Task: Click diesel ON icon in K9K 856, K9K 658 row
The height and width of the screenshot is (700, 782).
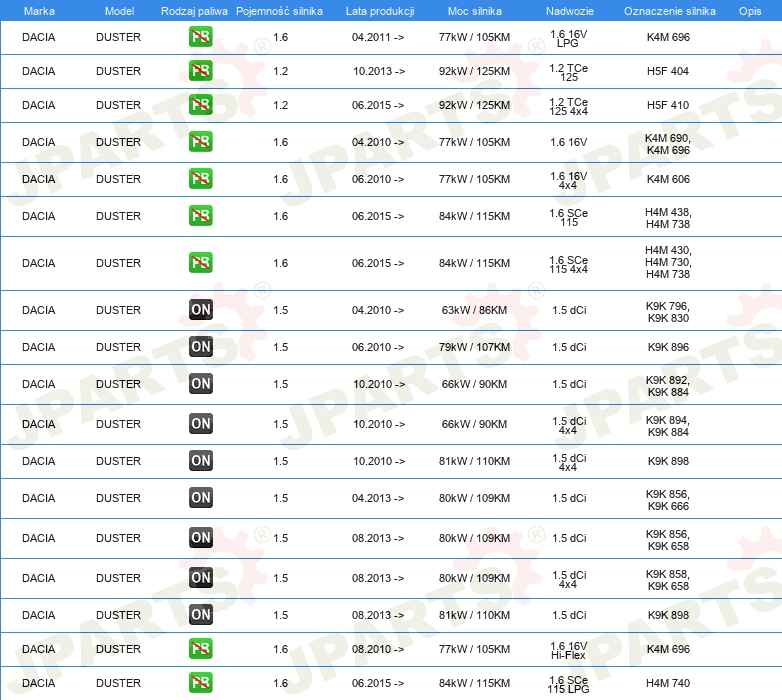Action: 200,537
